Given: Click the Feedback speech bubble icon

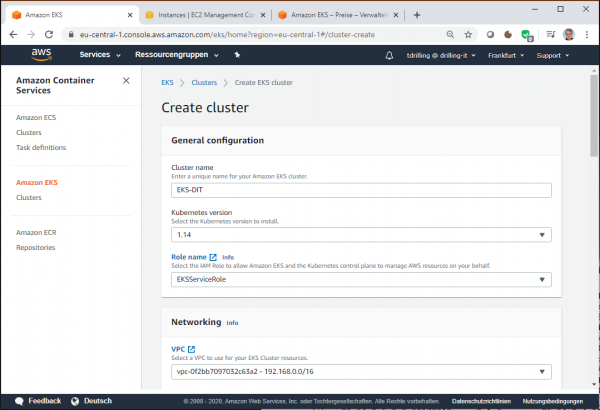Looking at the screenshot, I should click(19, 401).
